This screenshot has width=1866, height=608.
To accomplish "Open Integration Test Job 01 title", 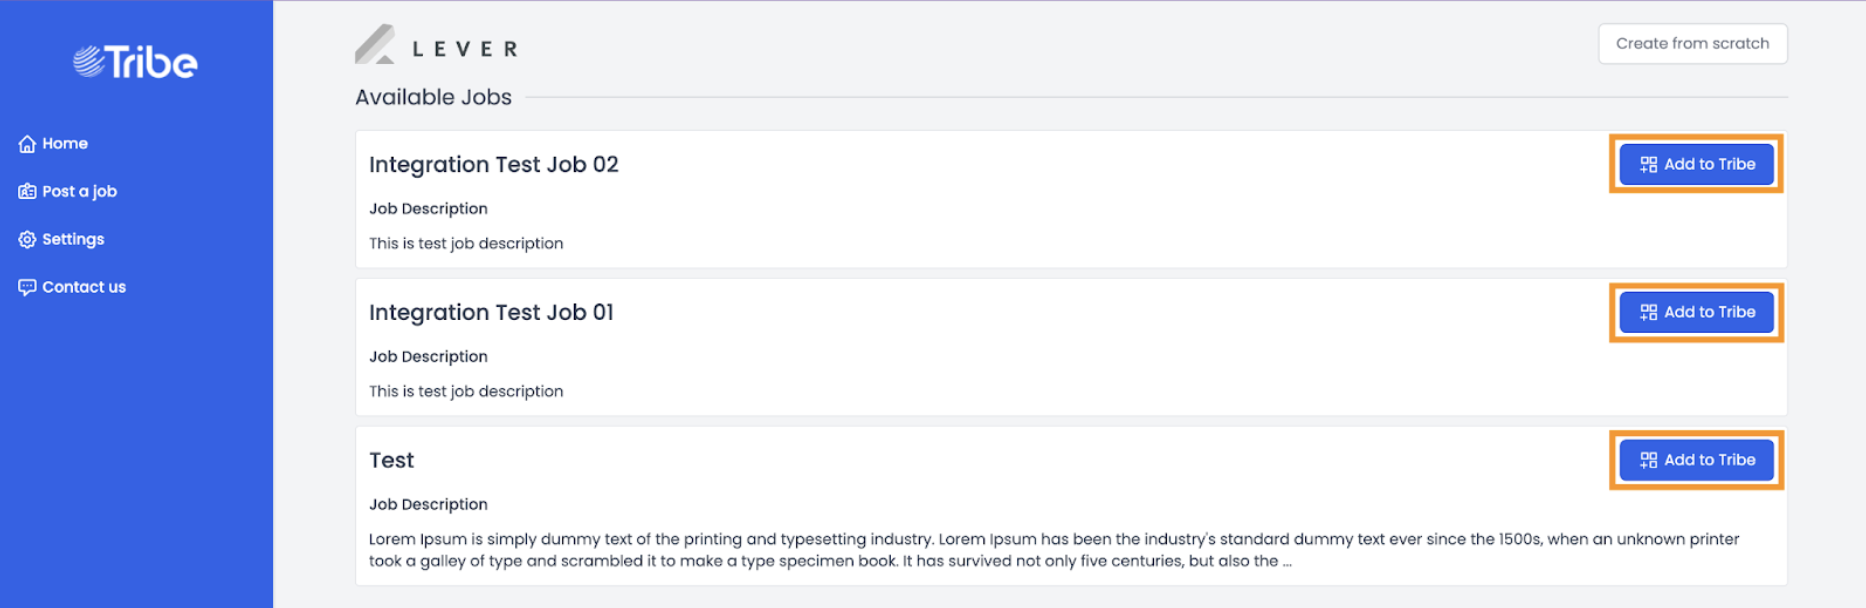I will [x=491, y=312].
